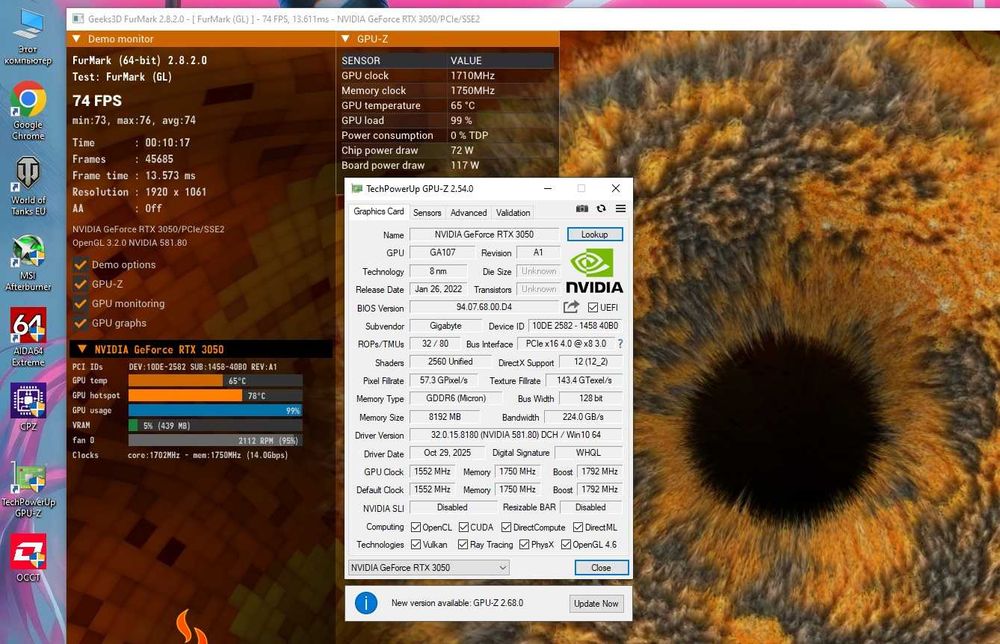Take a GPU-Z screenshot with camera icon
This screenshot has width=1000, height=644.
(582, 209)
